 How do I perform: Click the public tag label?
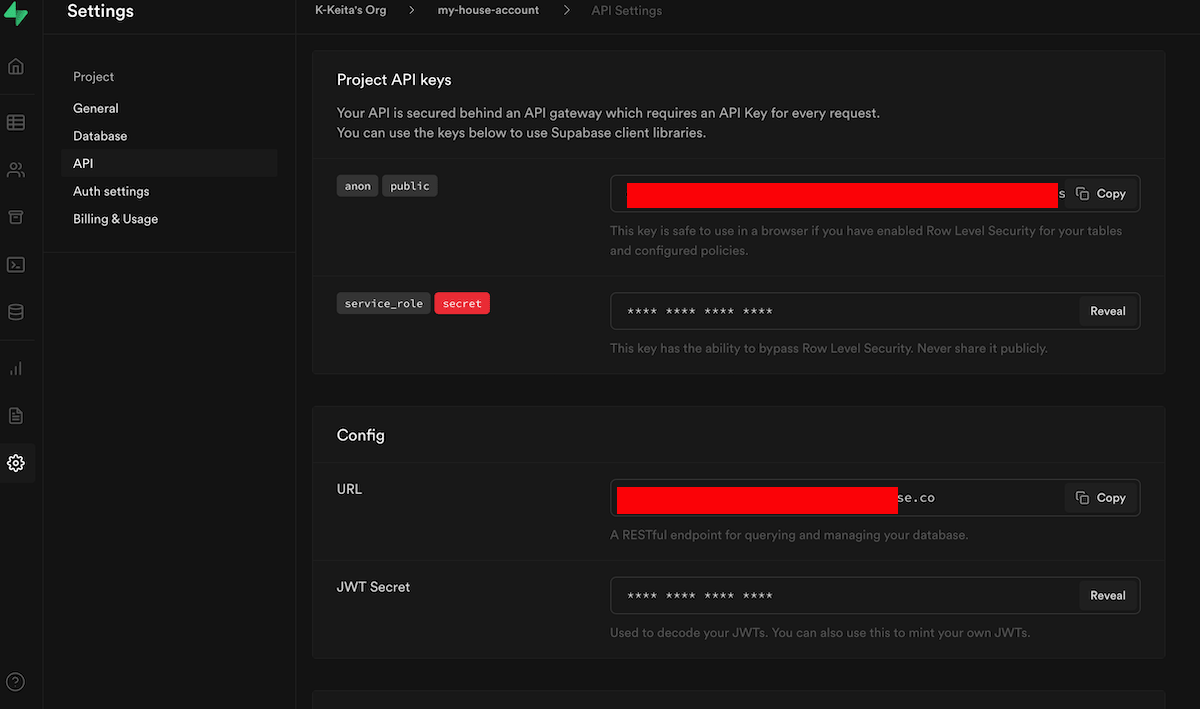tap(410, 186)
